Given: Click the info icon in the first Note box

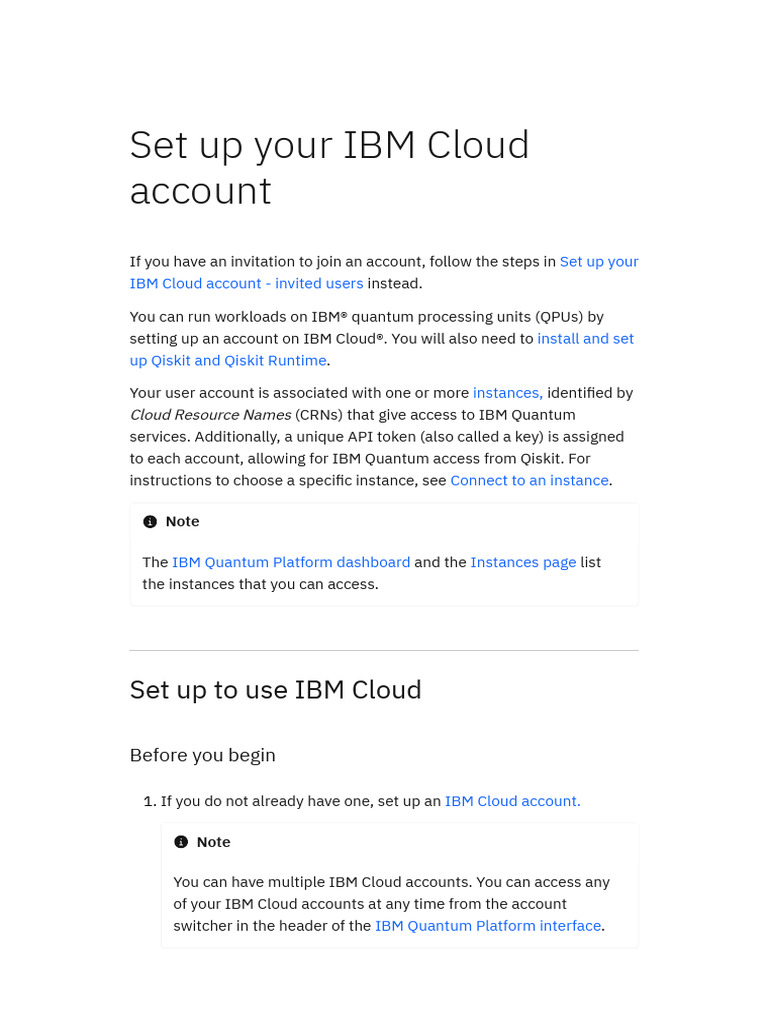Looking at the screenshot, I should [x=150, y=522].
